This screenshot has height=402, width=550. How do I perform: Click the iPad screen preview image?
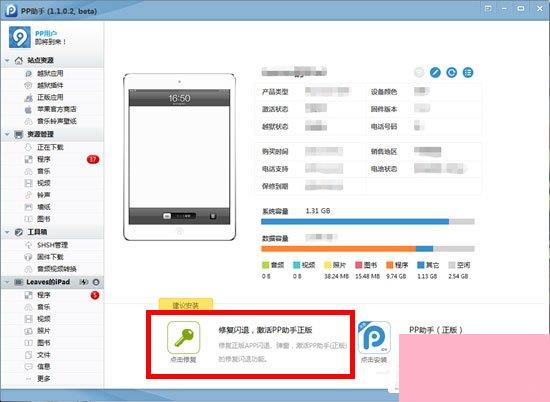click(179, 157)
